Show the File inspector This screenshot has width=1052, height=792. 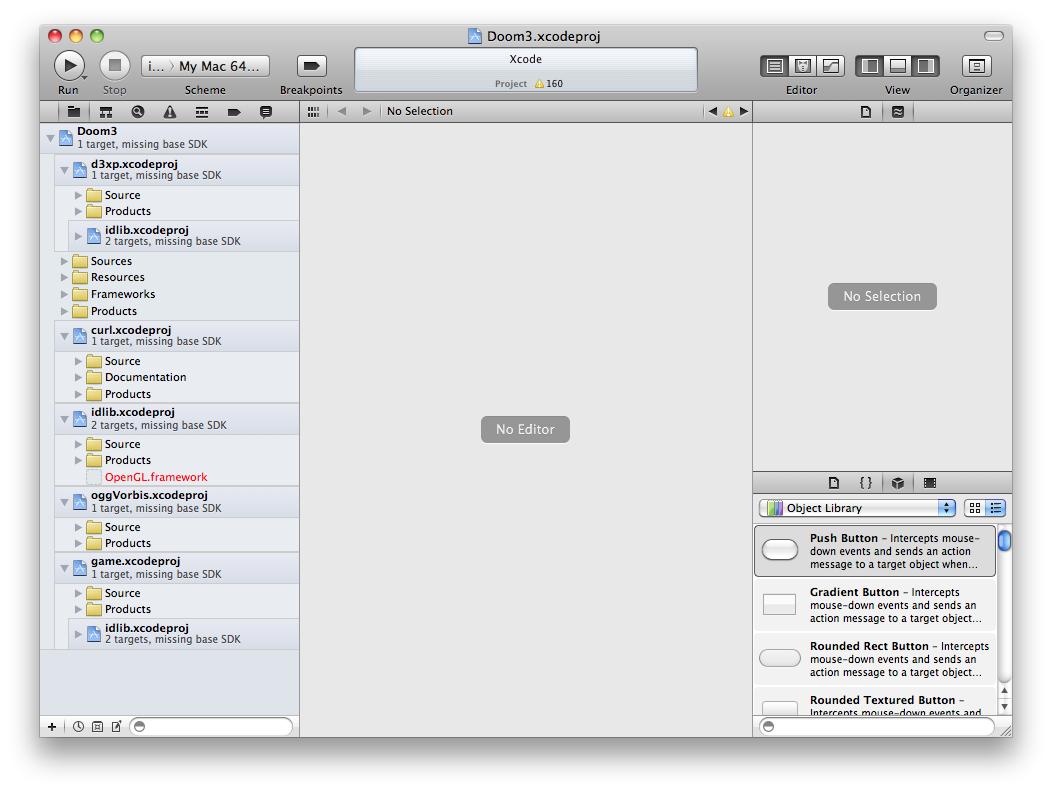866,112
